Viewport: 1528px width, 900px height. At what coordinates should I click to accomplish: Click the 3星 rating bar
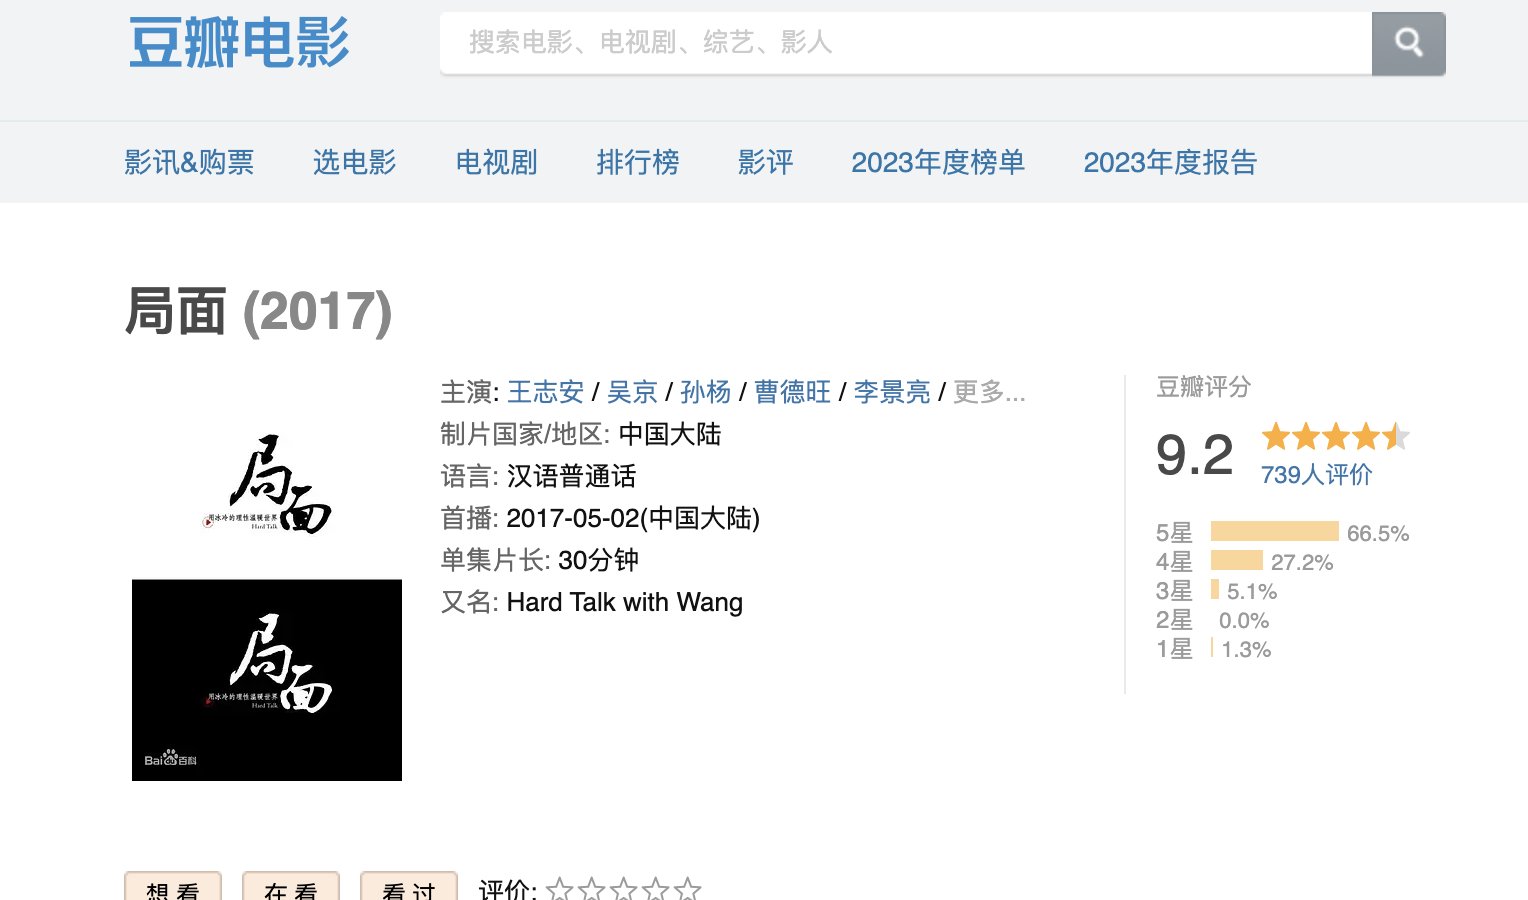(1214, 589)
